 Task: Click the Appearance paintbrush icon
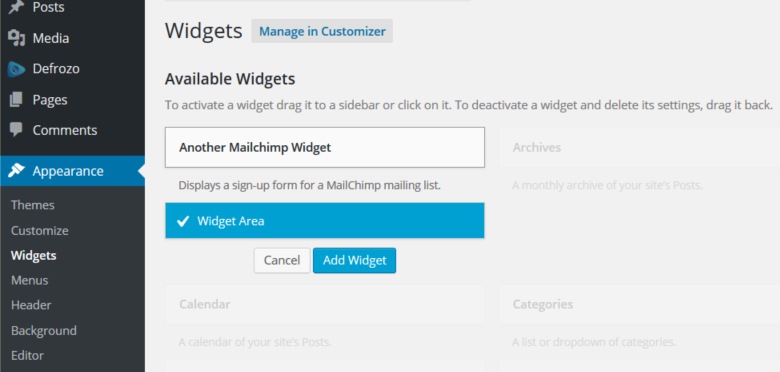tap(16, 171)
